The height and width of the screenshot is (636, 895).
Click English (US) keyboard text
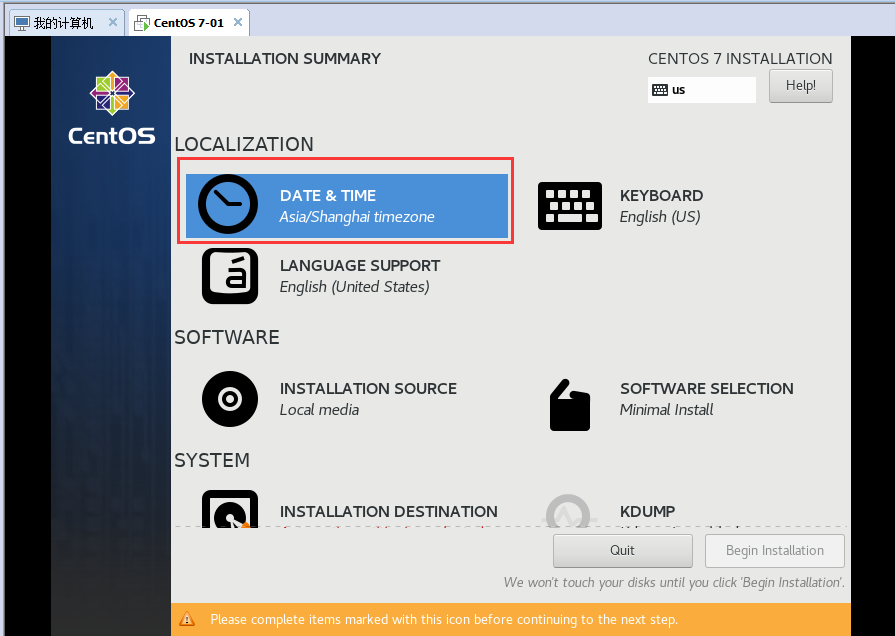pyautogui.click(x=660, y=217)
